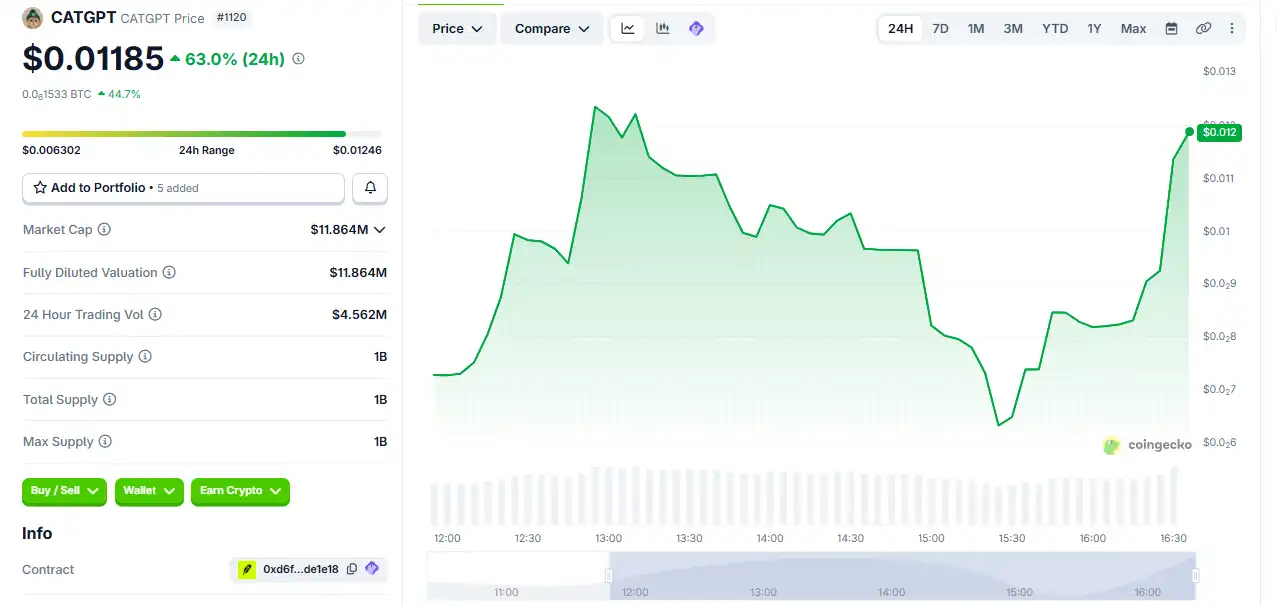
Task: Click 24 Hour Trading Vol info icon
Action: [x=155, y=314]
